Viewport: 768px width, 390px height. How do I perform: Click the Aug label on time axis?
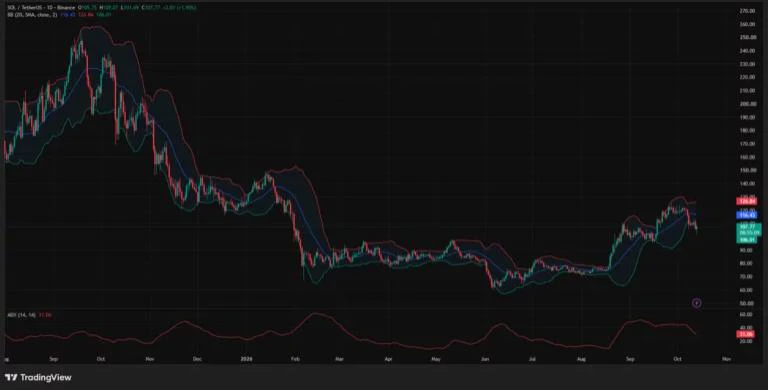(x=581, y=359)
